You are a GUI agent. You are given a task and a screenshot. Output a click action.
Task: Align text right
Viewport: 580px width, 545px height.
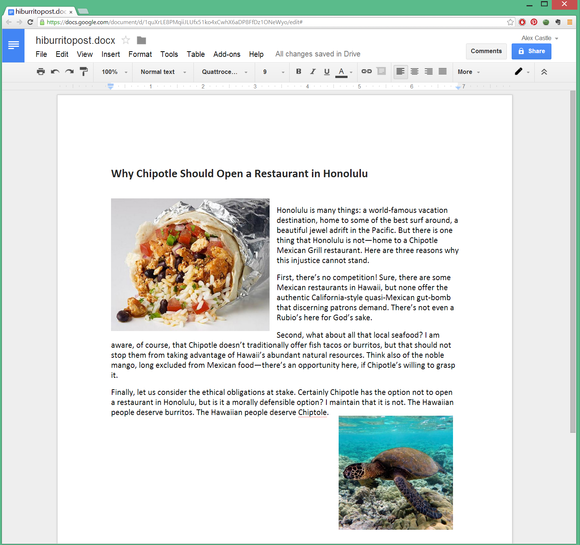[428, 71]
